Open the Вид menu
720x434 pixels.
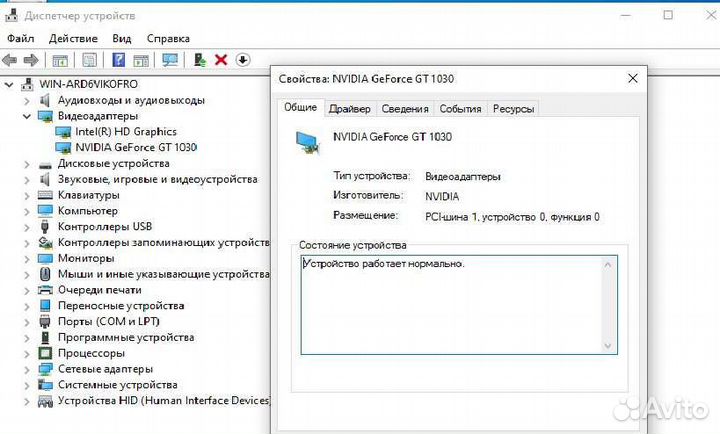coord(122,39)
